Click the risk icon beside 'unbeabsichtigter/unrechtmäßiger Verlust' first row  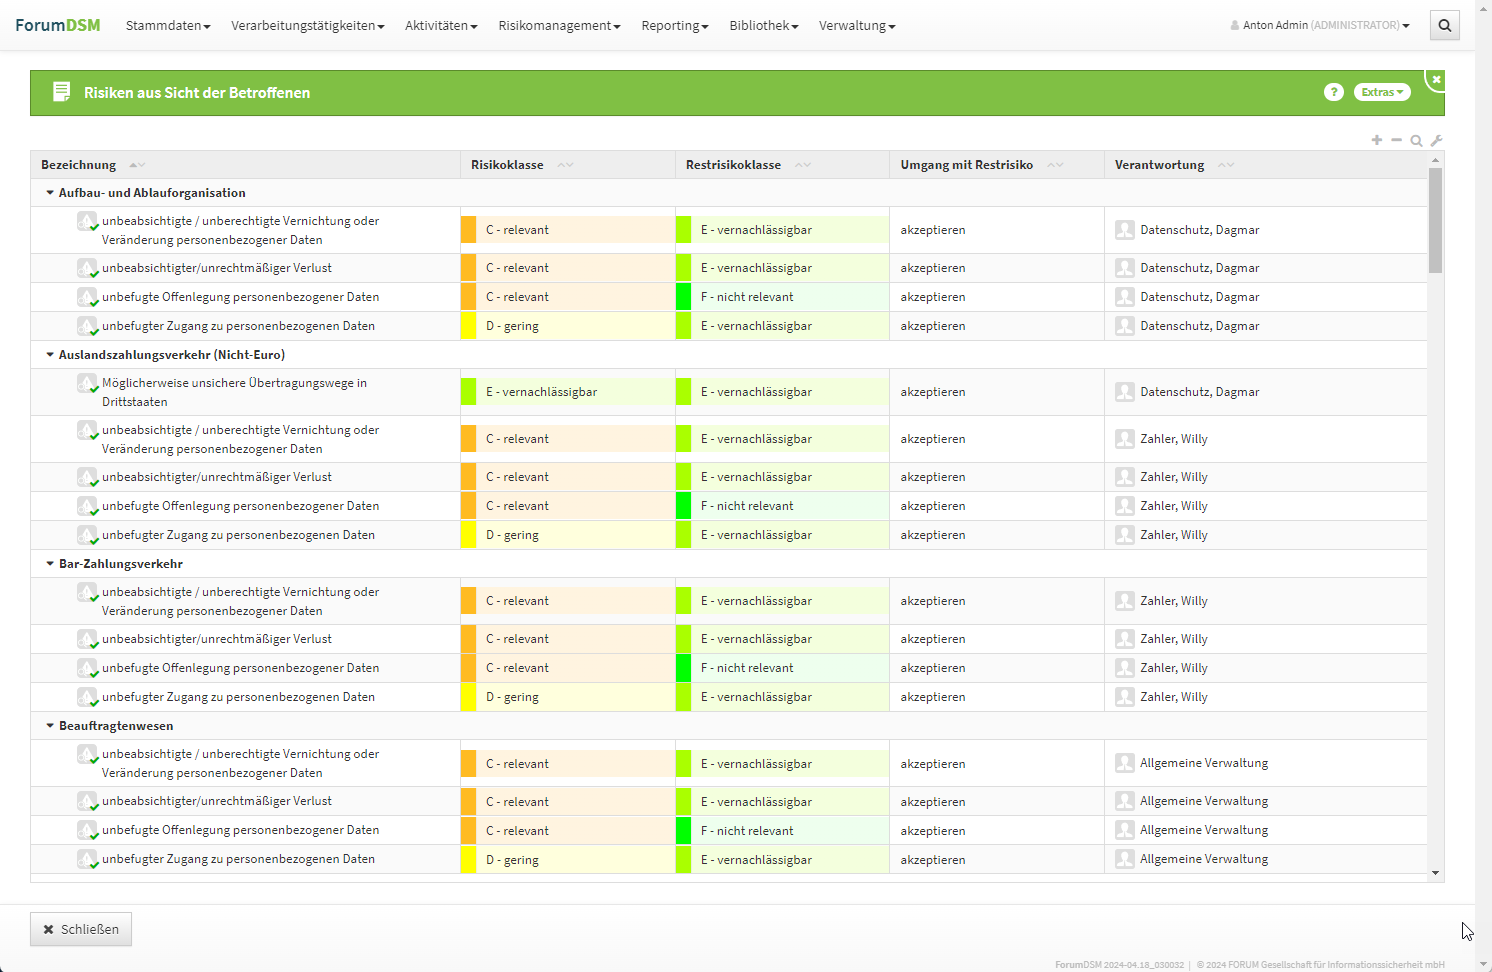pos(87,268)
